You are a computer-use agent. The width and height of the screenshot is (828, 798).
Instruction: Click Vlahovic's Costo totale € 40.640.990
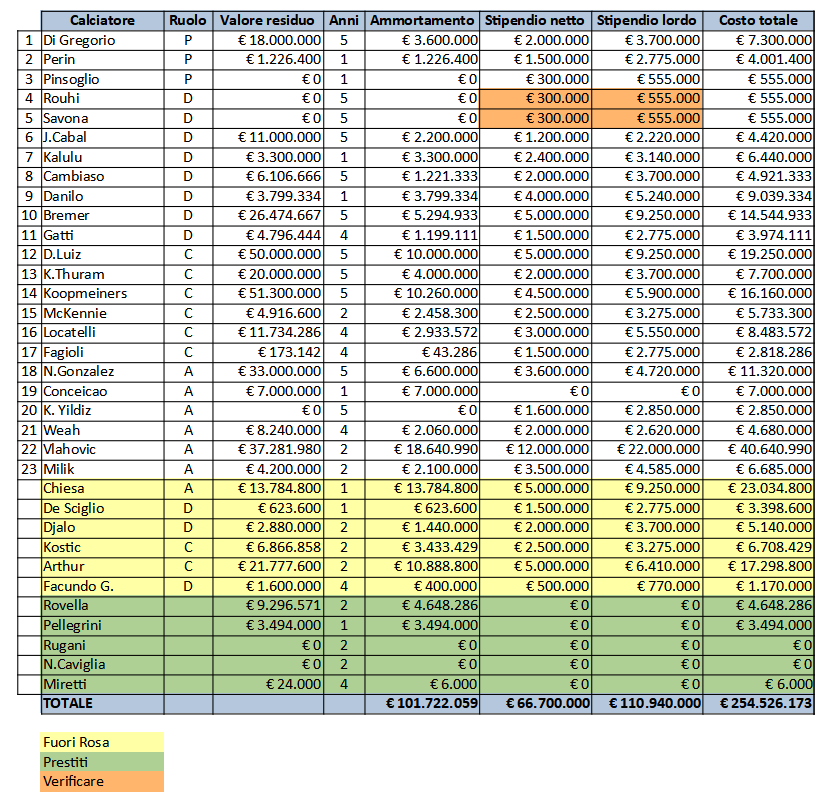tap(758, 449)
